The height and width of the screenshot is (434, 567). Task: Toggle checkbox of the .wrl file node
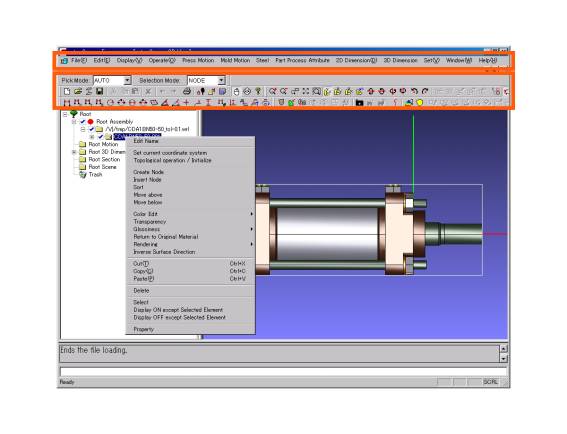[91, 129]
